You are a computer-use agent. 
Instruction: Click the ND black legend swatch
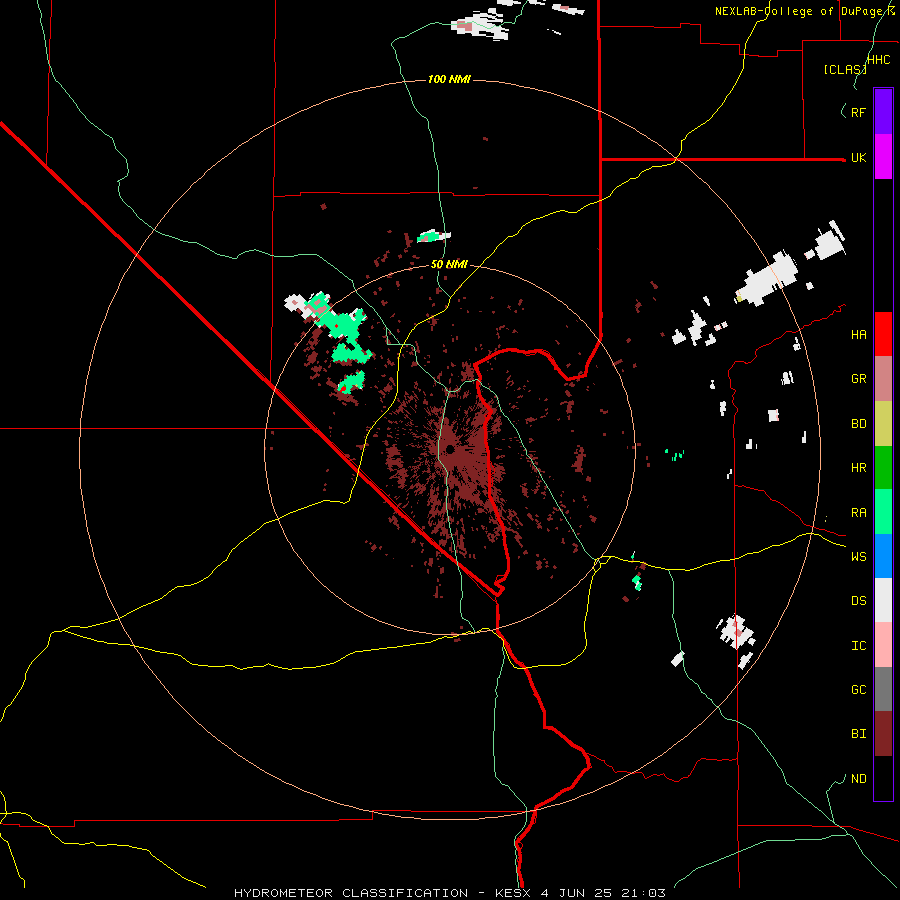point(883,778)
